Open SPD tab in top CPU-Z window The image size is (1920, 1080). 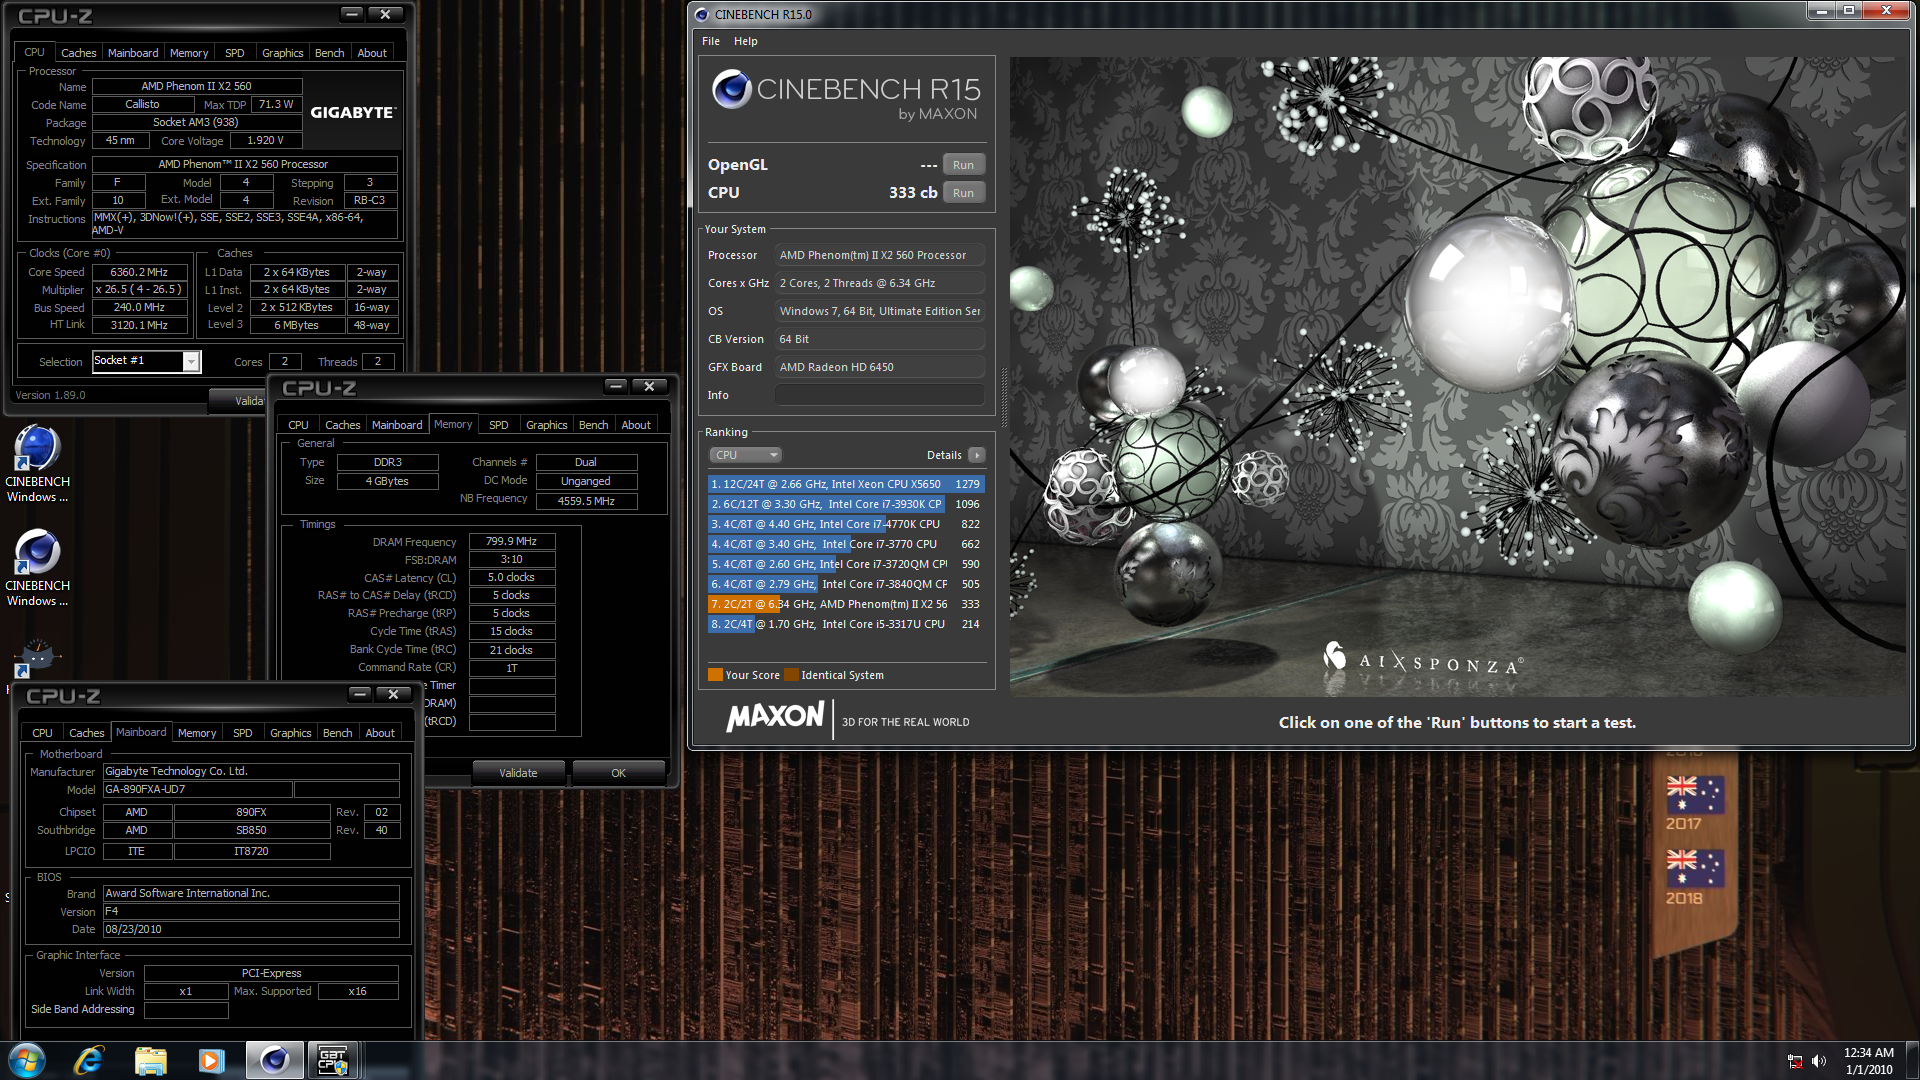coord(234,53)
